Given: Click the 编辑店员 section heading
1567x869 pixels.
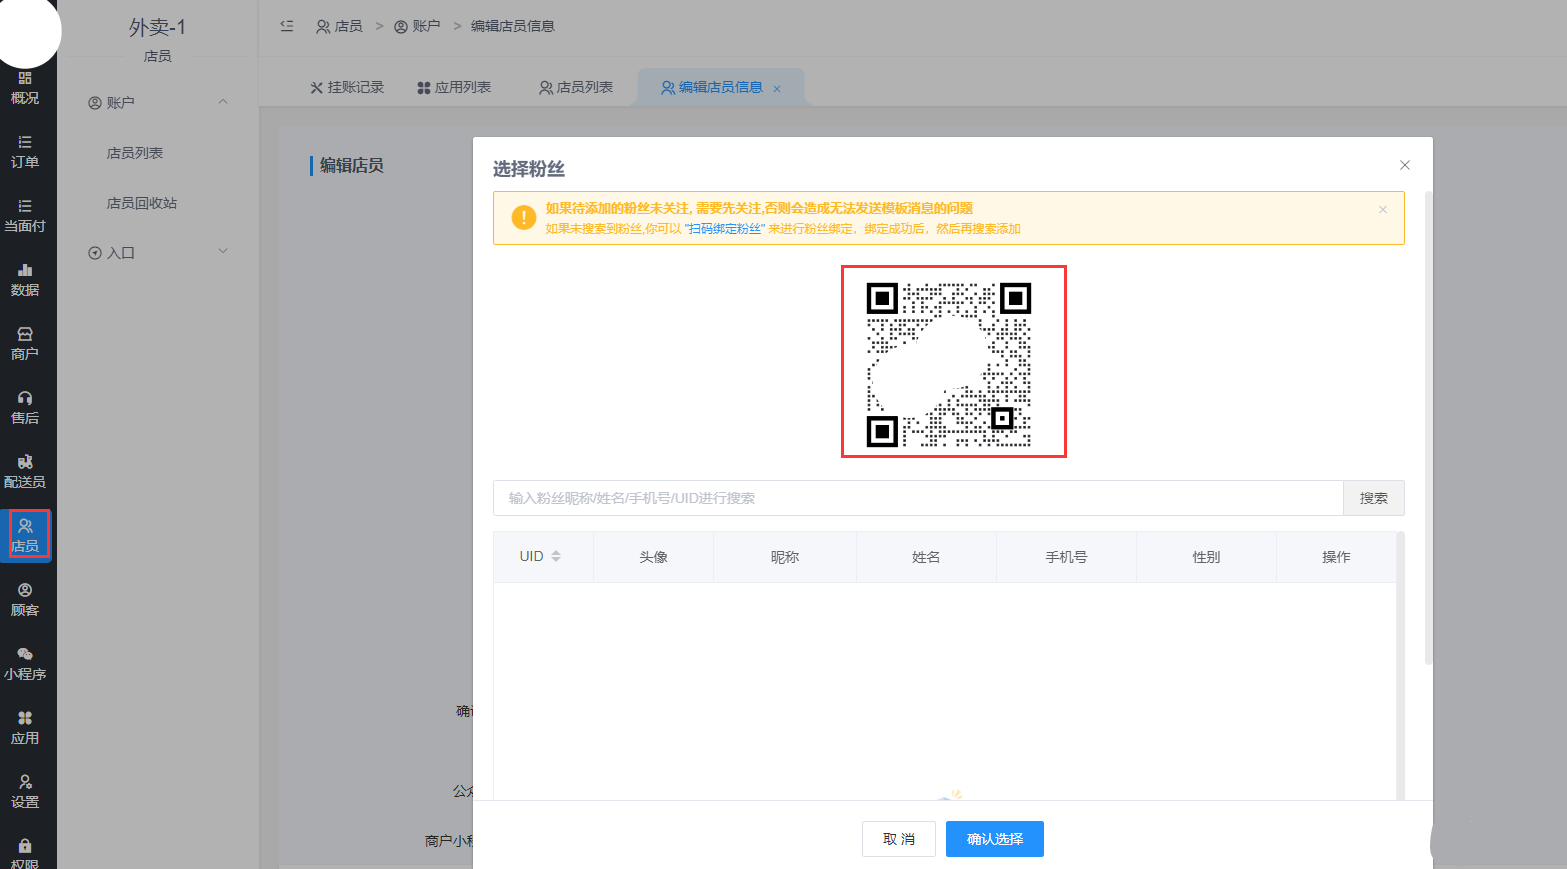Looking at the screenshot, I should point(352,165).
